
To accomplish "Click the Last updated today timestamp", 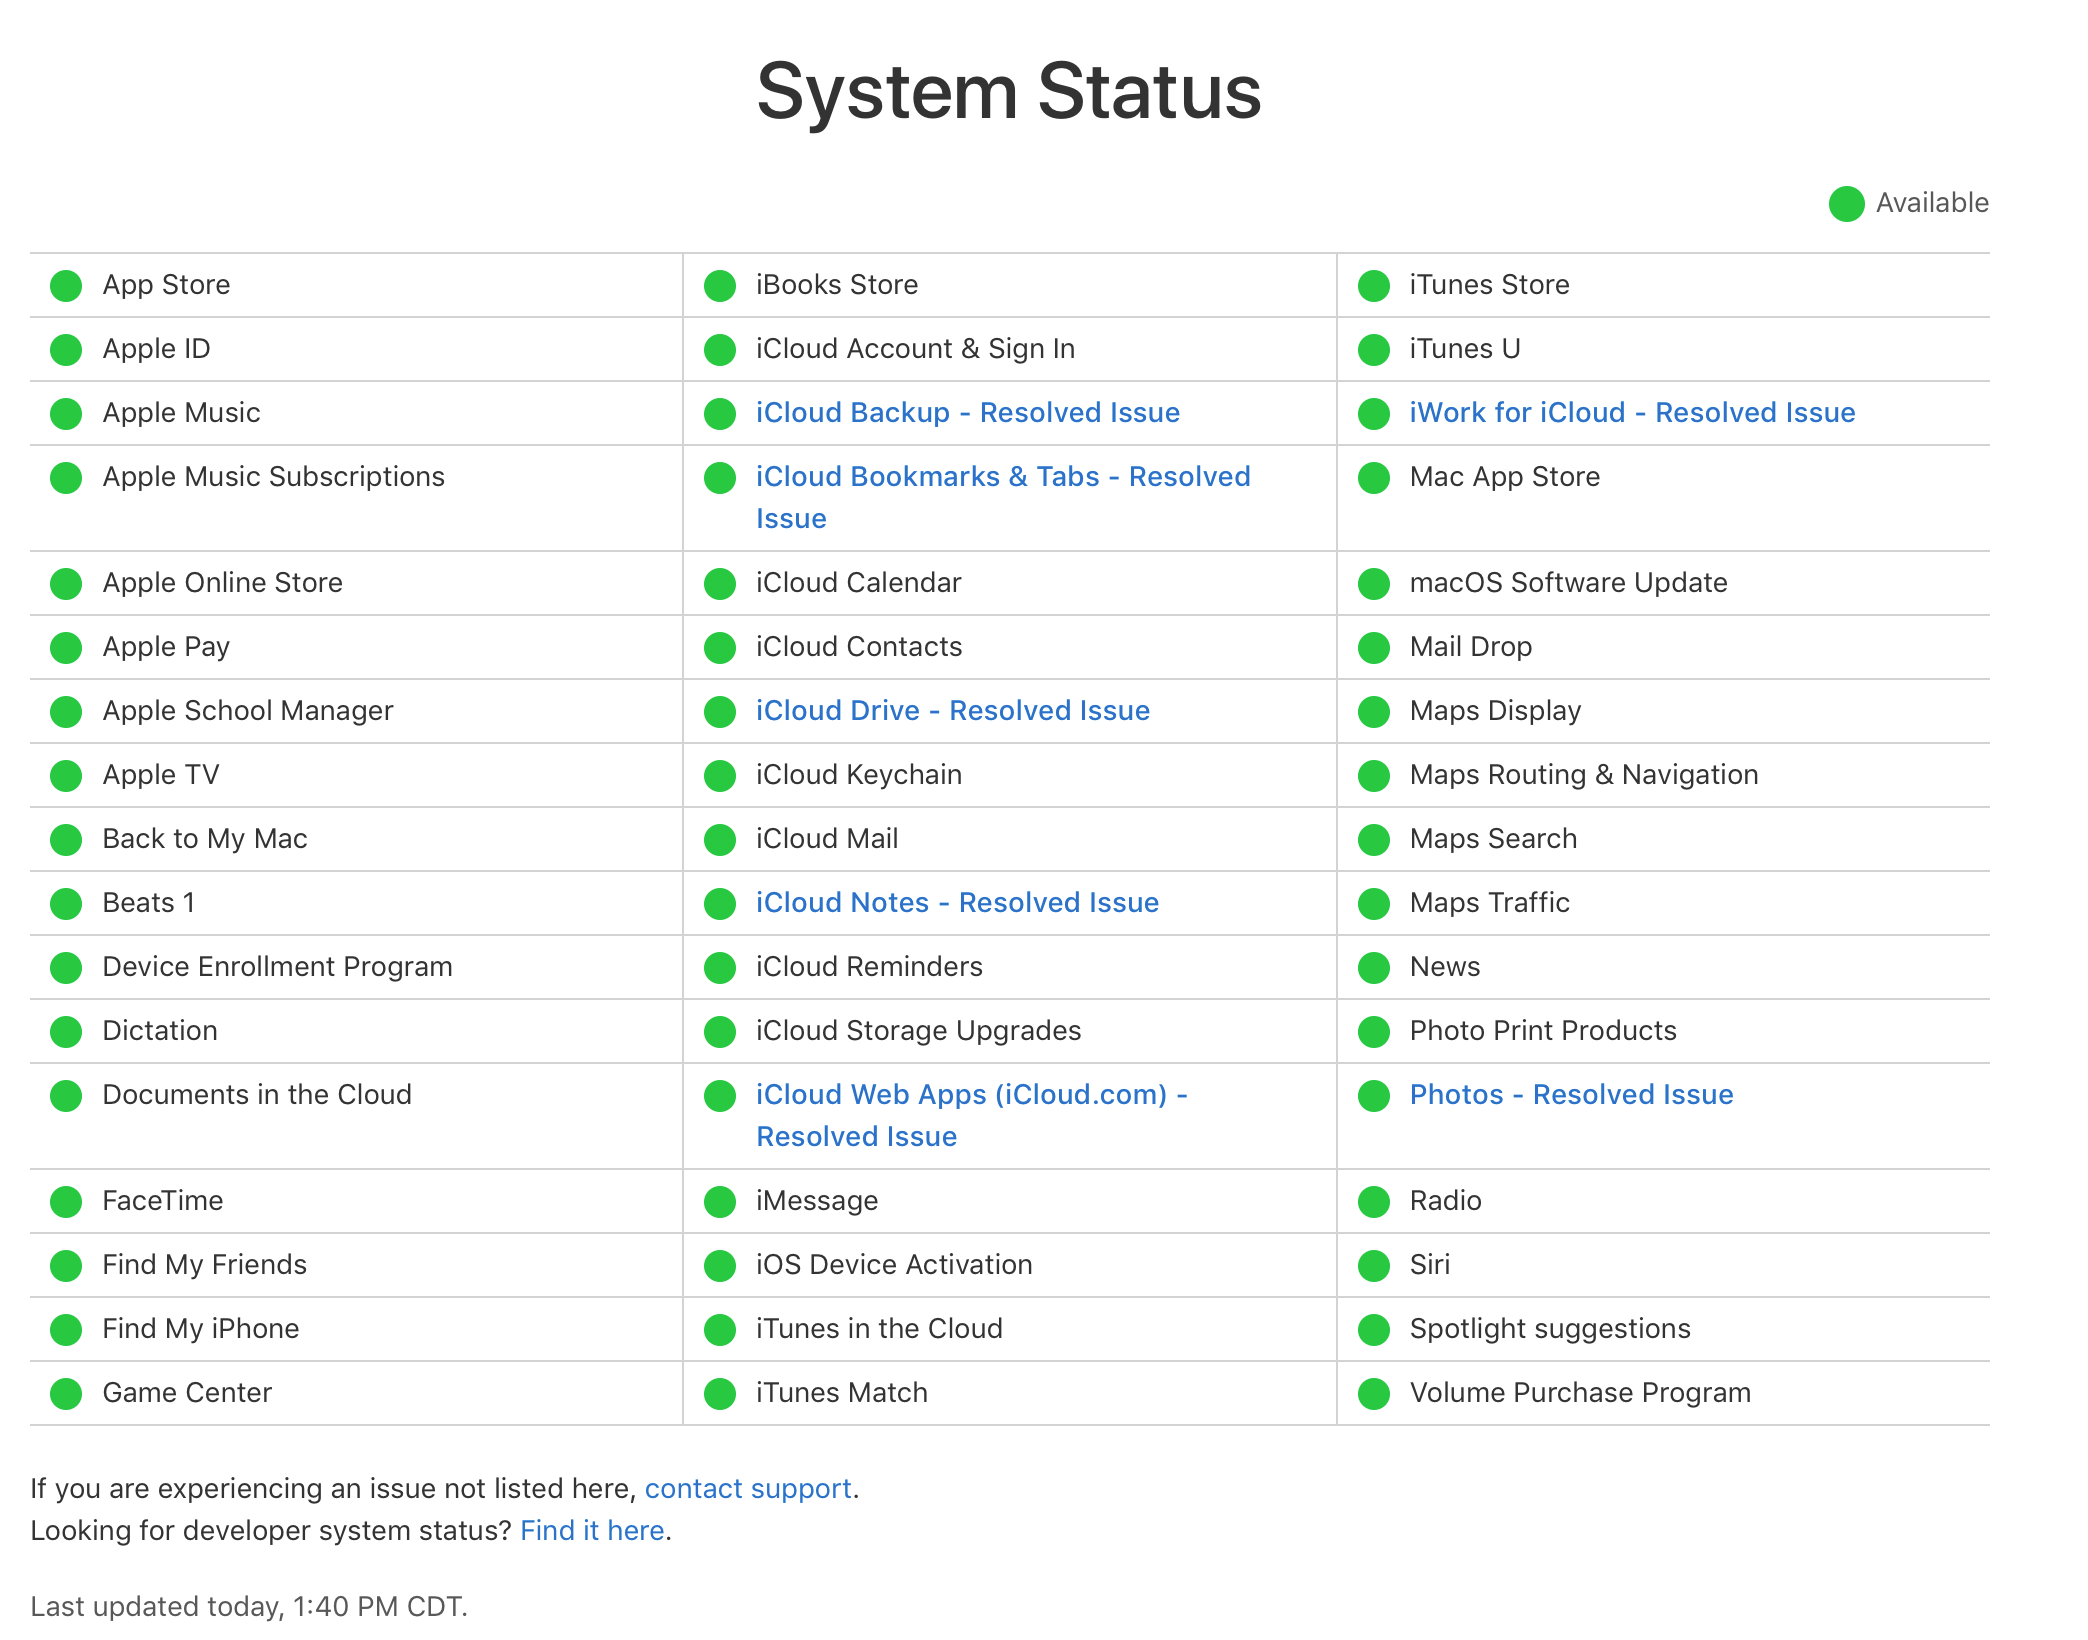I will 249,1607.
